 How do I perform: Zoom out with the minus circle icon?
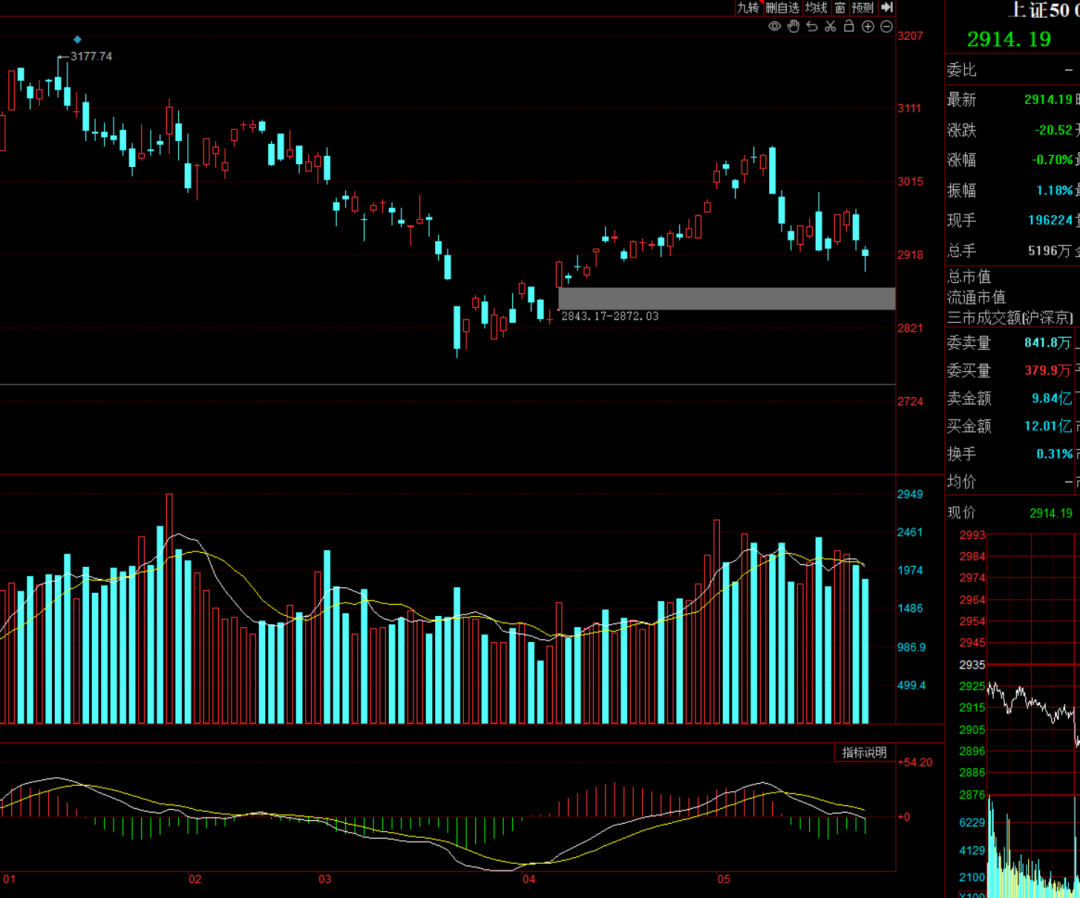point(886,26)
